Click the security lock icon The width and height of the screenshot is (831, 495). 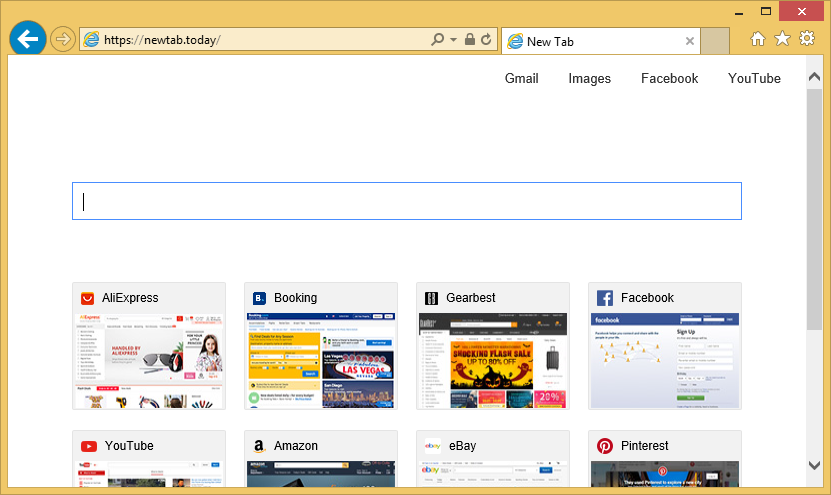tap(470, 40)
